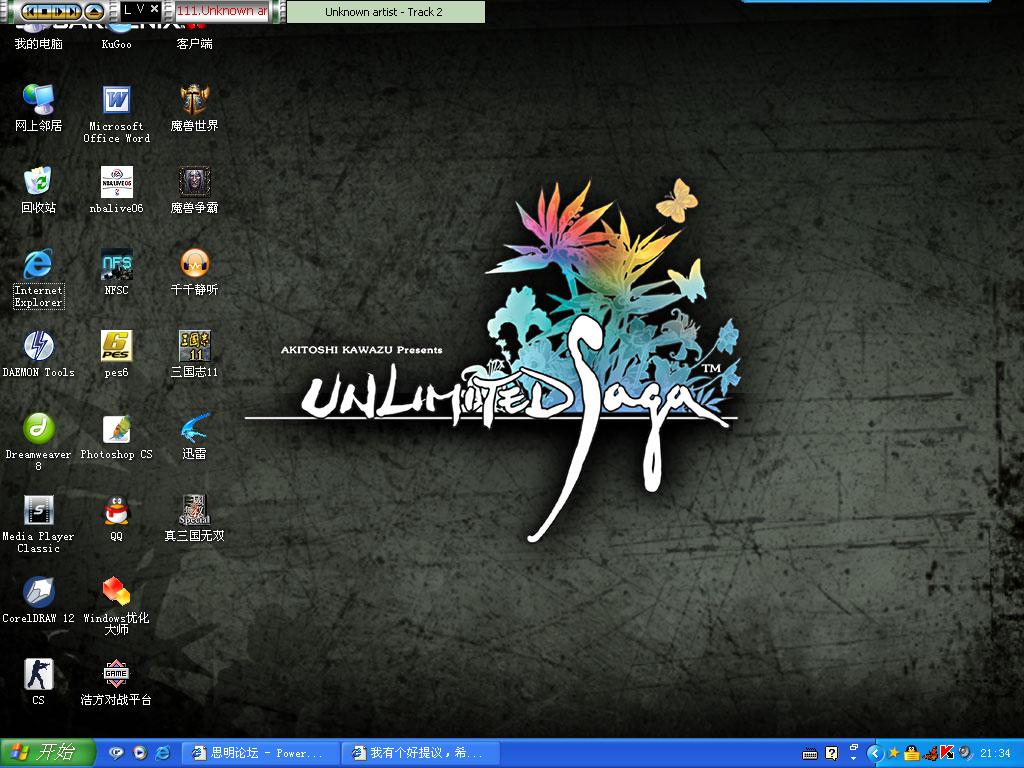The height and width of the screenshot is (768, 1024).
Task: Open the 网上邻居 network icon
Action: [39, 108]
